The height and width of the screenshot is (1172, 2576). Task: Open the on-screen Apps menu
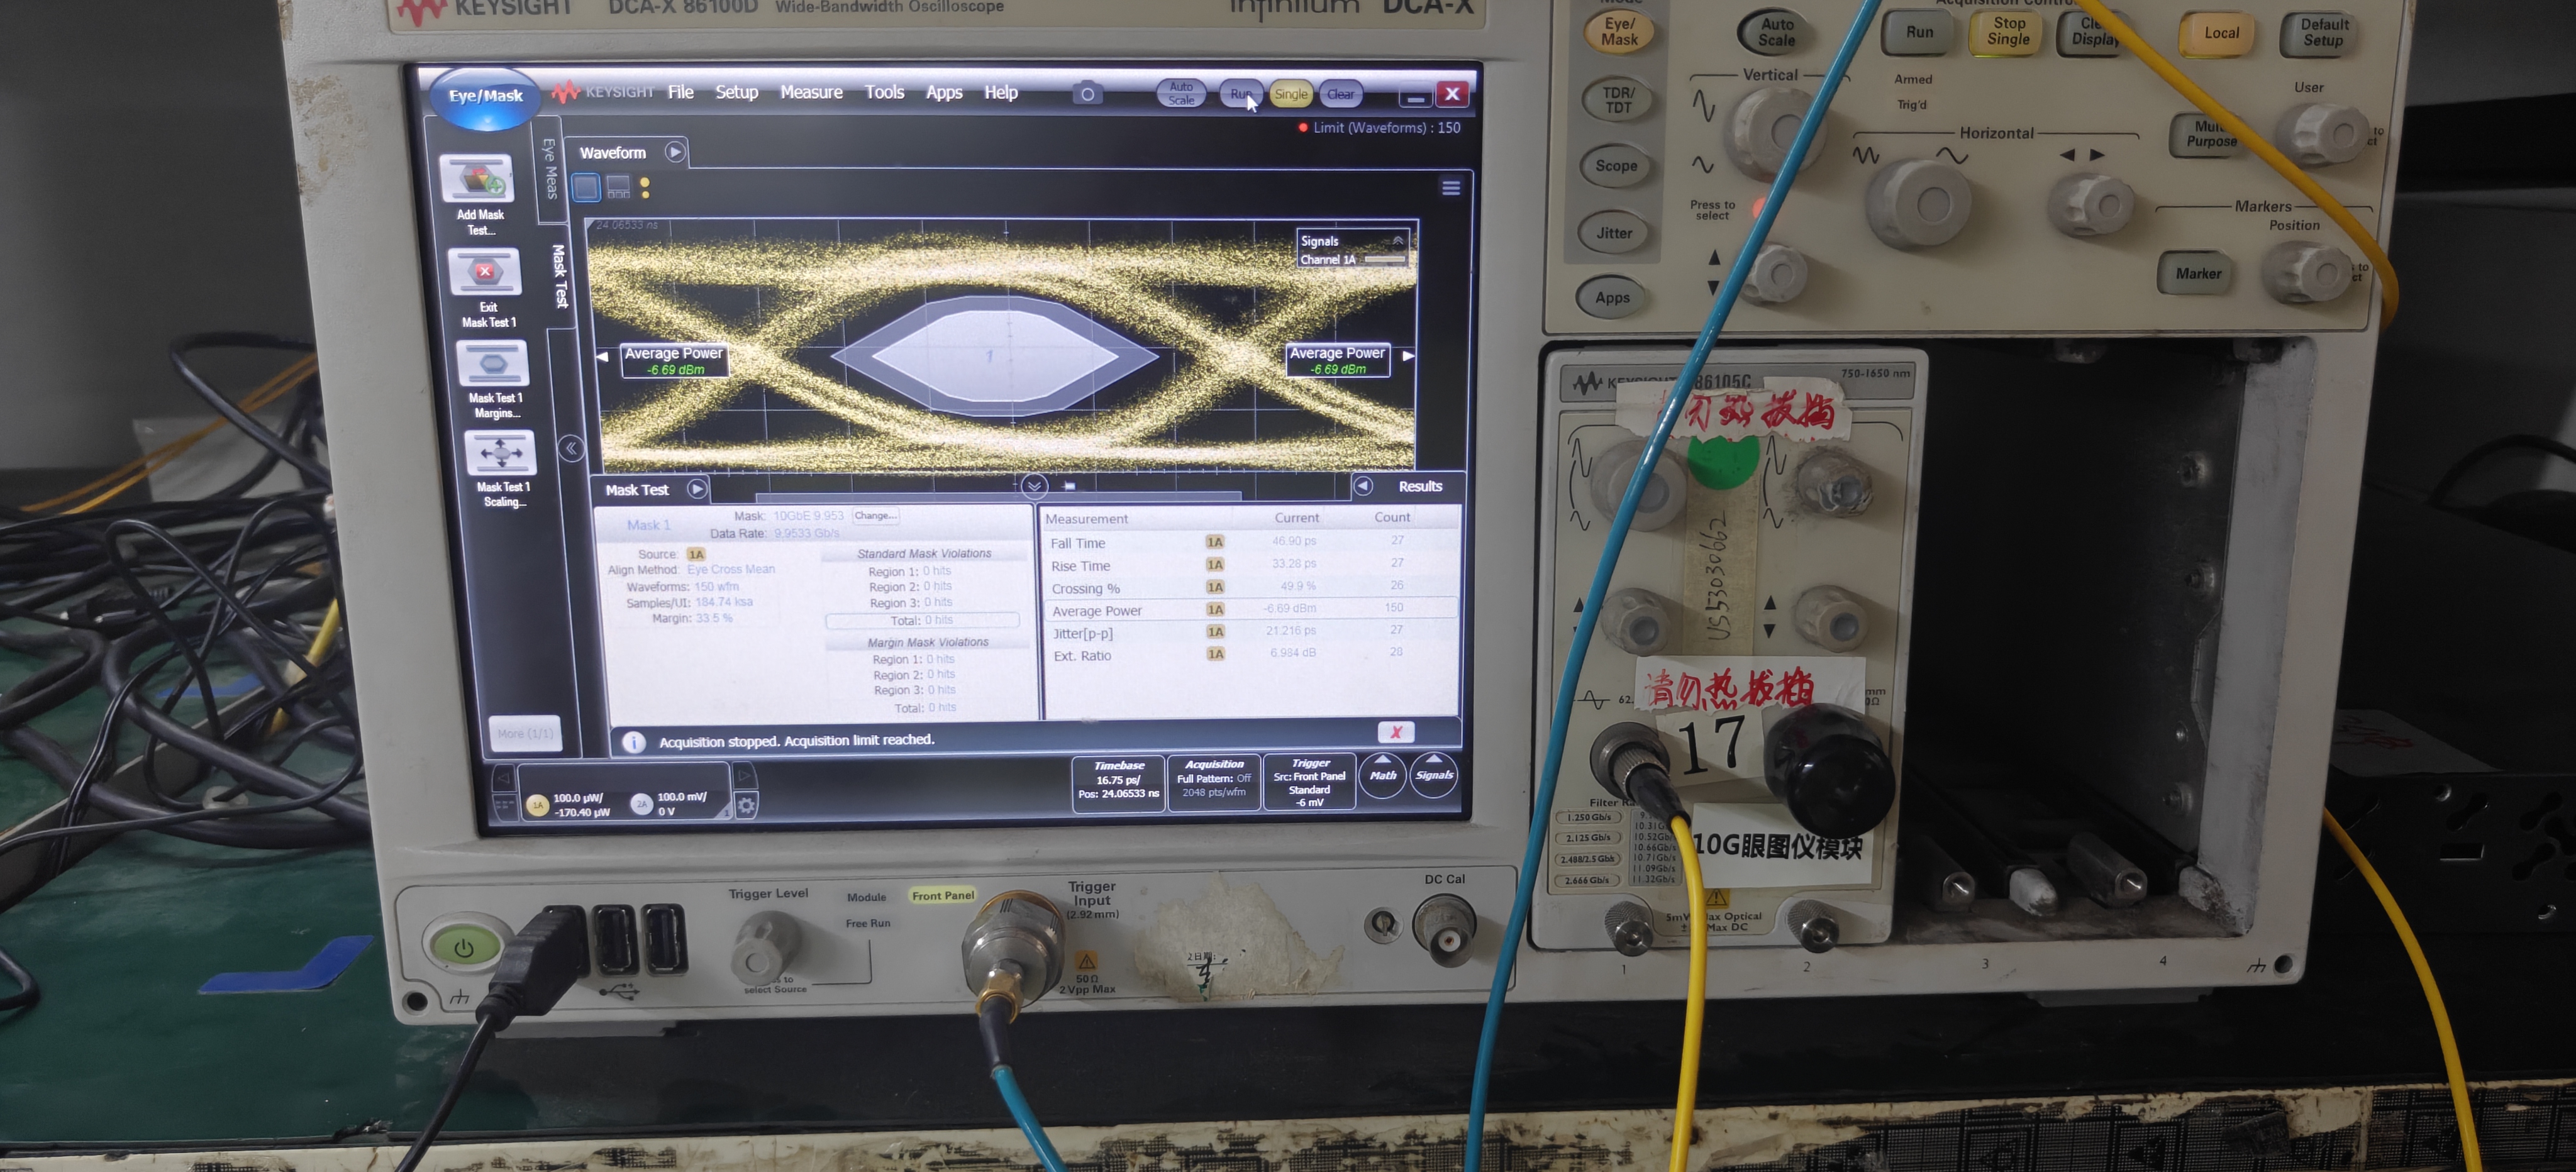(944, 92)
